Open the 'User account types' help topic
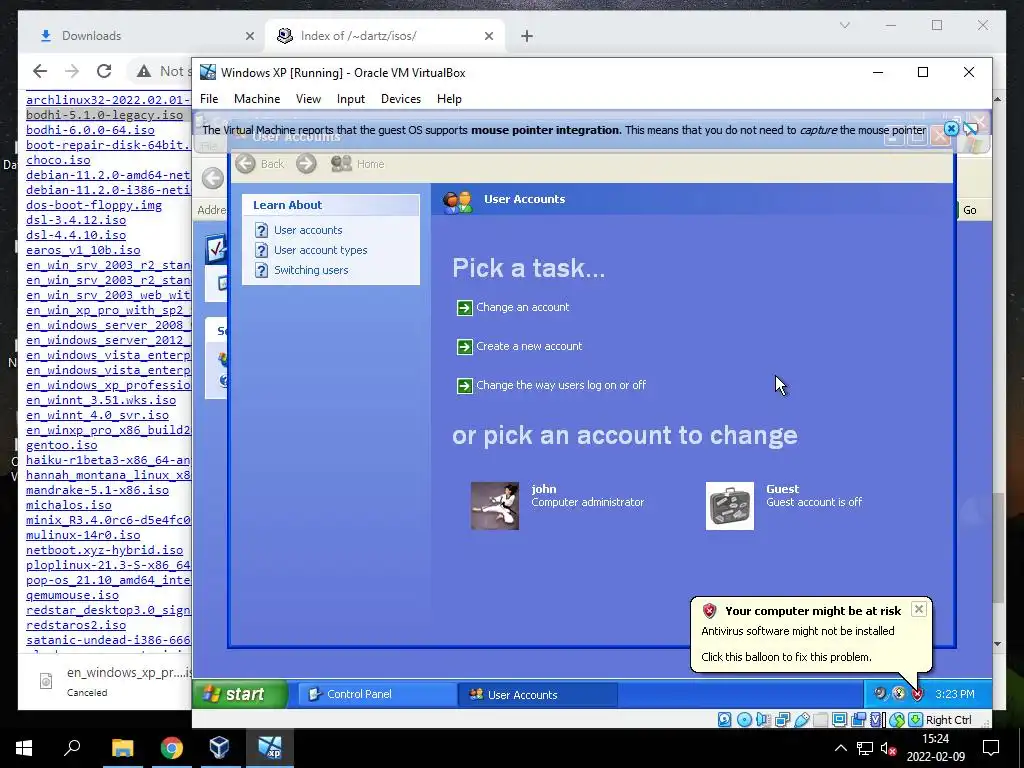The image size is (1024, 768). [320, 250]
